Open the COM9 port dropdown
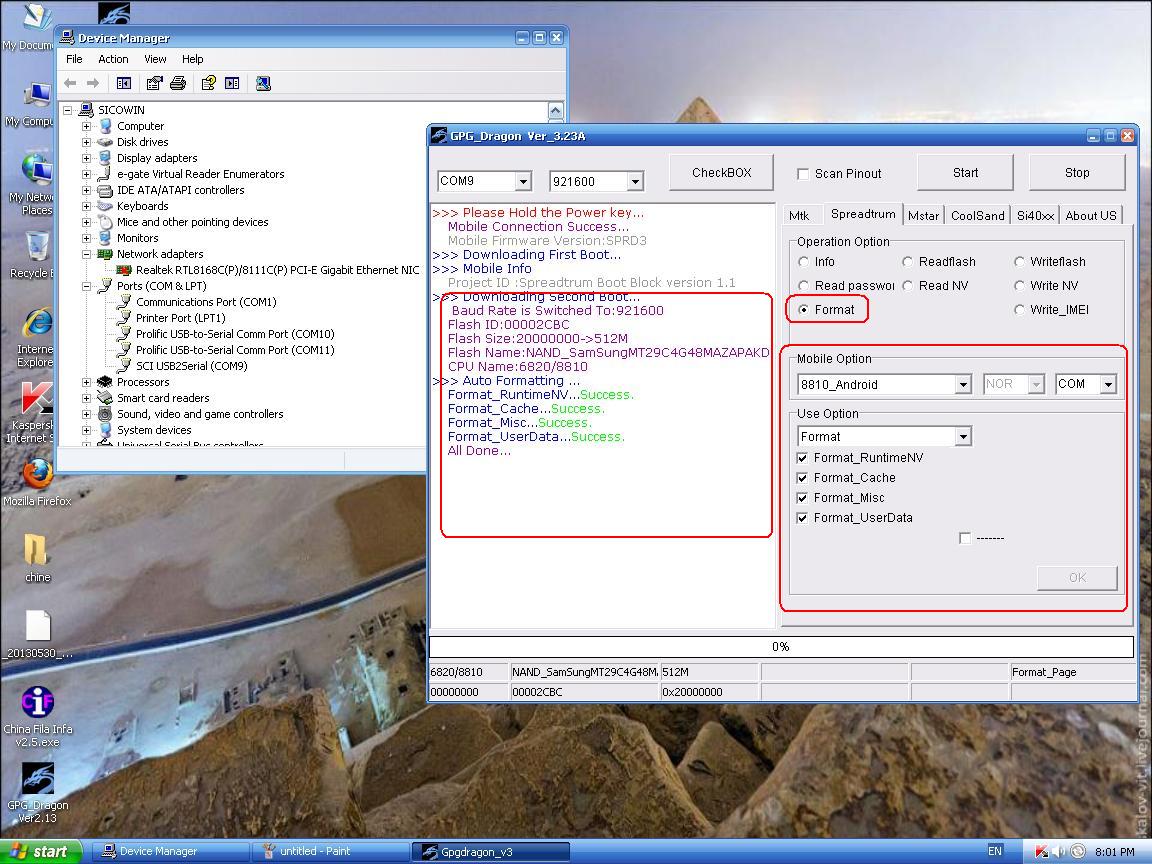Image resolution: width=1152 pixels, height=864 pixels. pyautogui.click(x=523, y=181)
